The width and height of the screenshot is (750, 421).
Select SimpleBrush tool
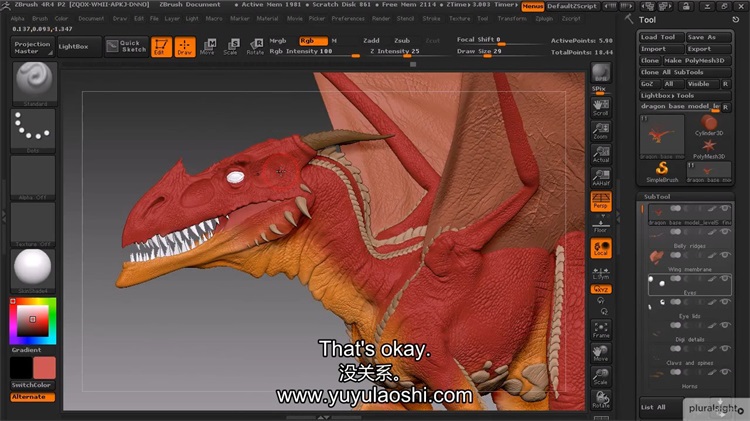662,172
